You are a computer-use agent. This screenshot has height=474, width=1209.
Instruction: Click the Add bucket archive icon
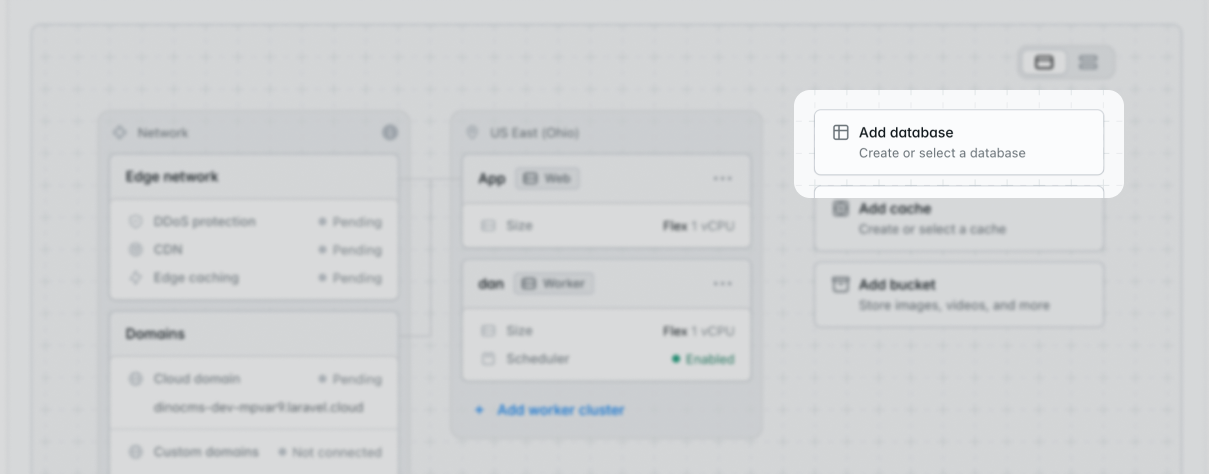pos(841,284)
